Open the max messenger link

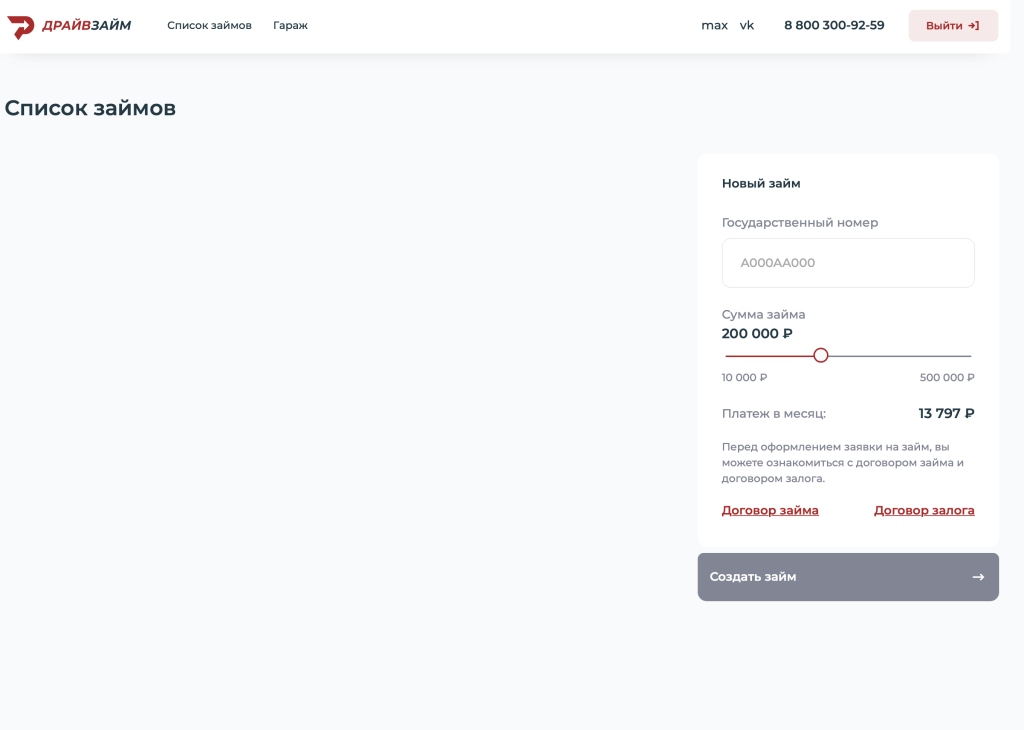714,26
